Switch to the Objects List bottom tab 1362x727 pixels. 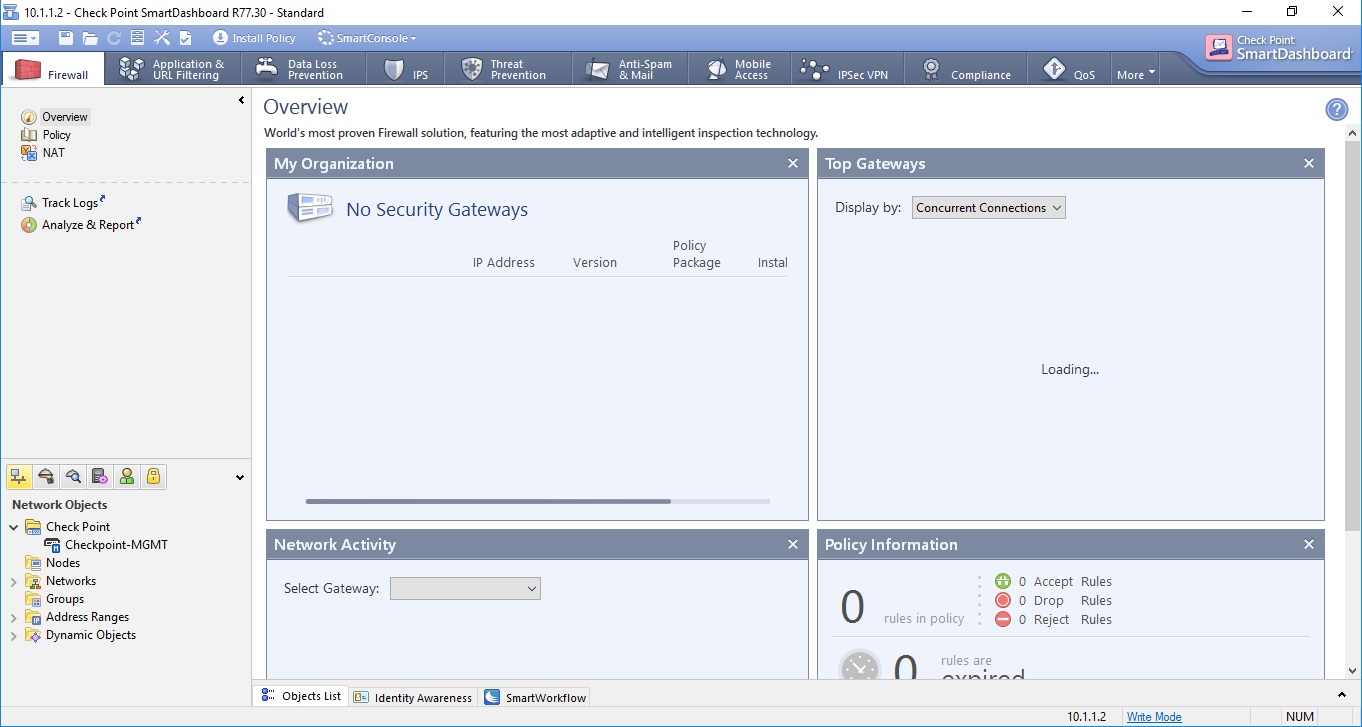tap(301, 696)
